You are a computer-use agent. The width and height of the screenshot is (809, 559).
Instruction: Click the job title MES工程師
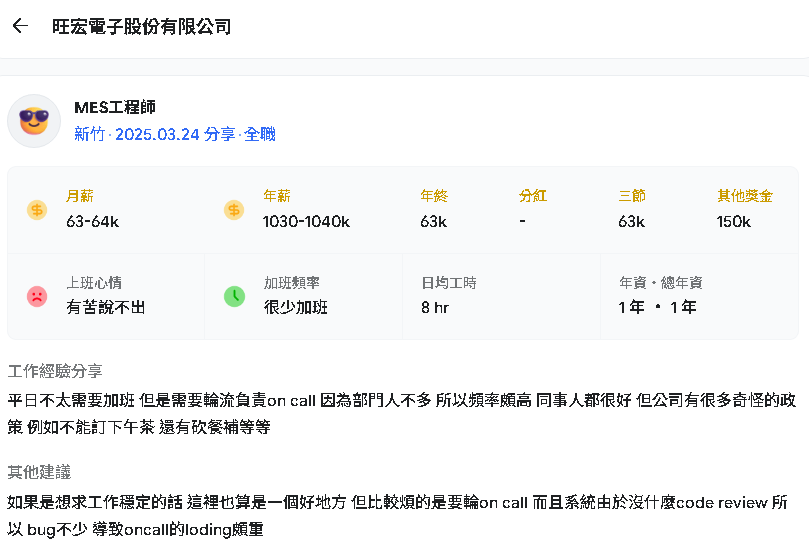115,107
